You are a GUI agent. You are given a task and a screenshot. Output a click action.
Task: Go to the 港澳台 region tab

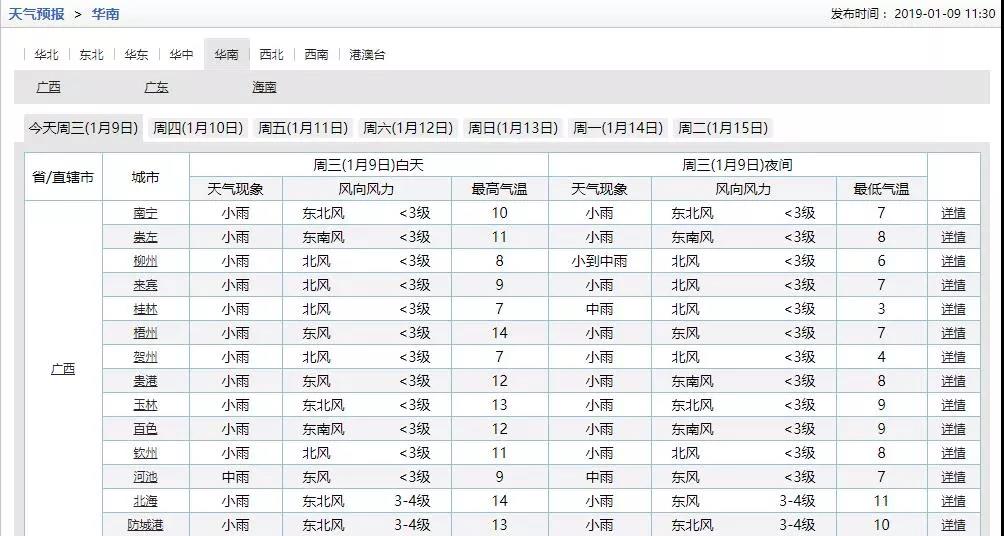pyautogui.click(x=367, y=55)
